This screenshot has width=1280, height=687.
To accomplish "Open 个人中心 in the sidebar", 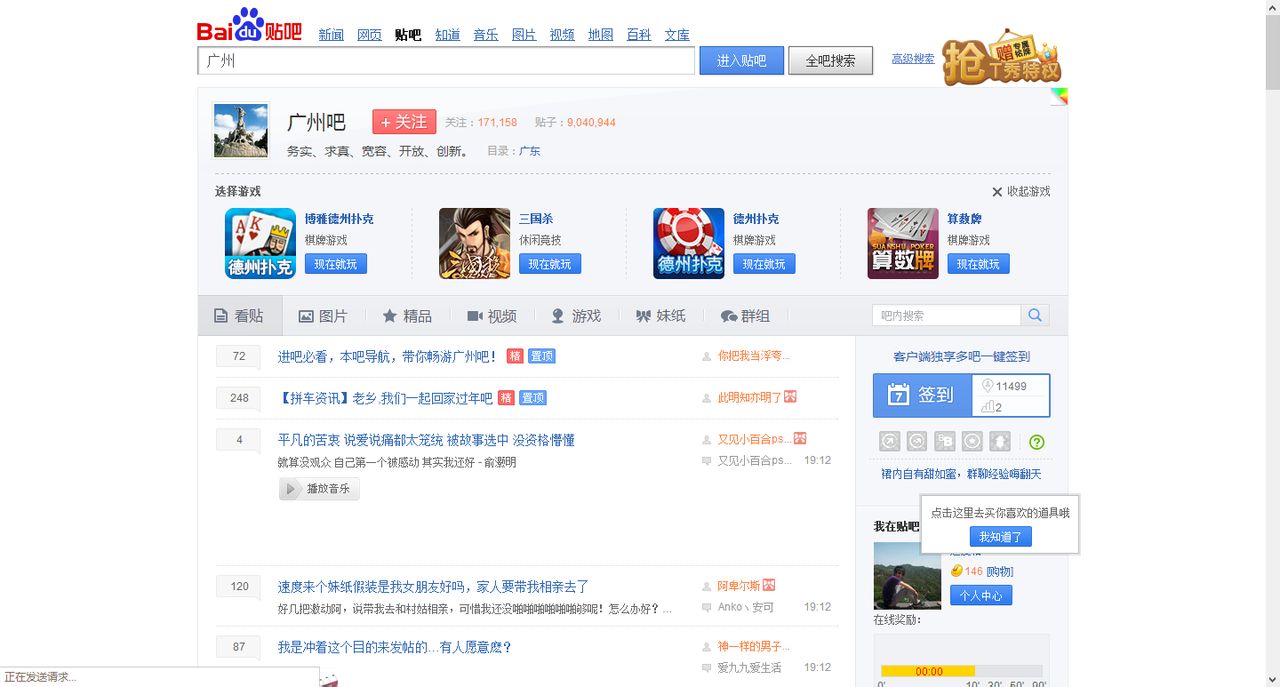I will click(x=981, y=595).
